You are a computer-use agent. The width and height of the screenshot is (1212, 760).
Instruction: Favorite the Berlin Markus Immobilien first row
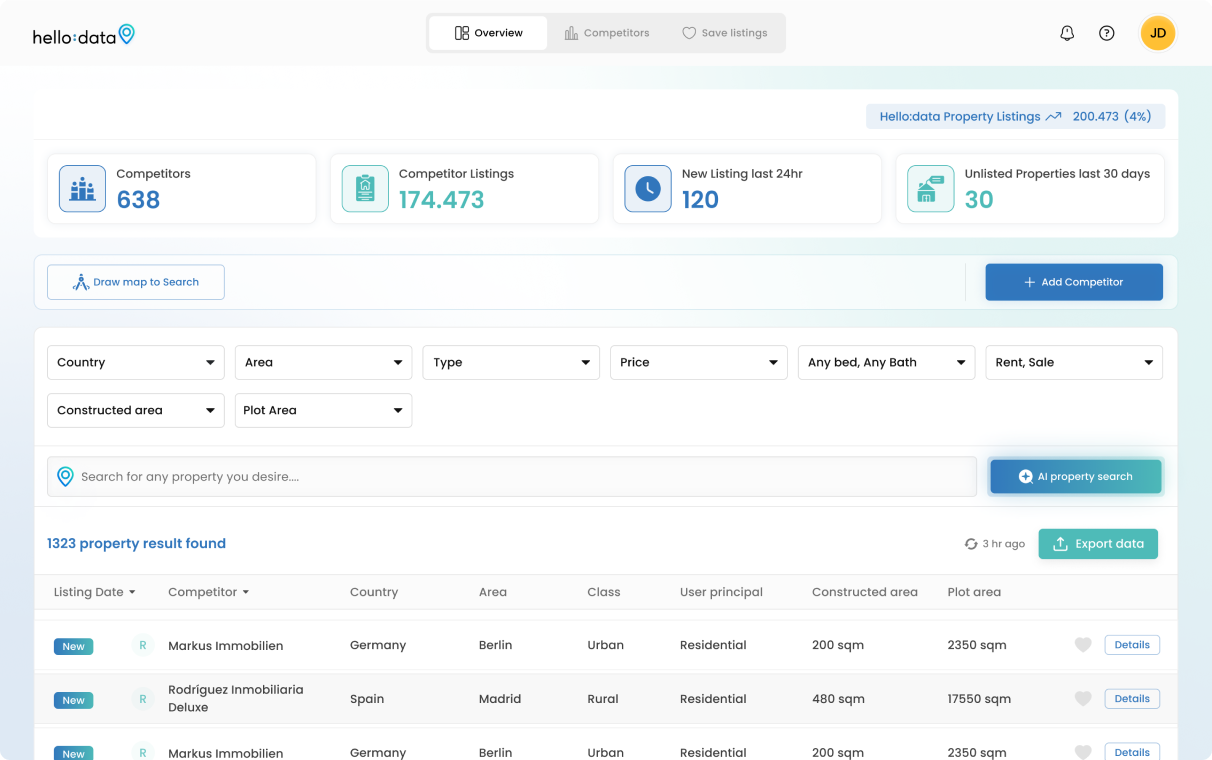pos(1082,645)
